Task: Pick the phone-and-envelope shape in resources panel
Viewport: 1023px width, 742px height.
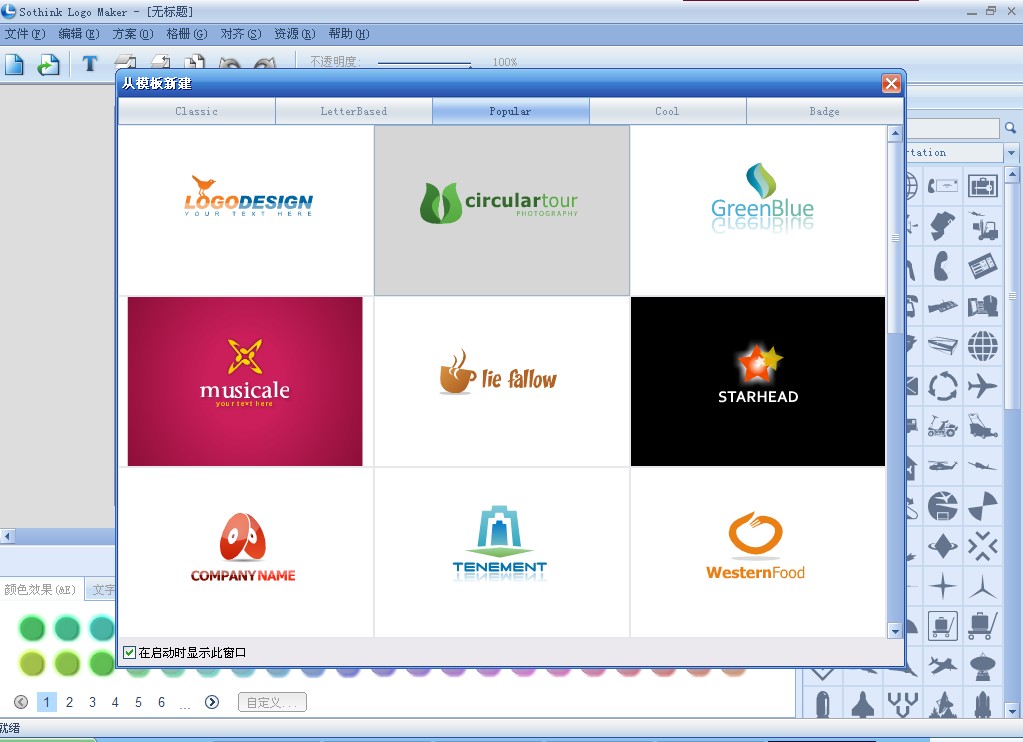Action: 943,187
